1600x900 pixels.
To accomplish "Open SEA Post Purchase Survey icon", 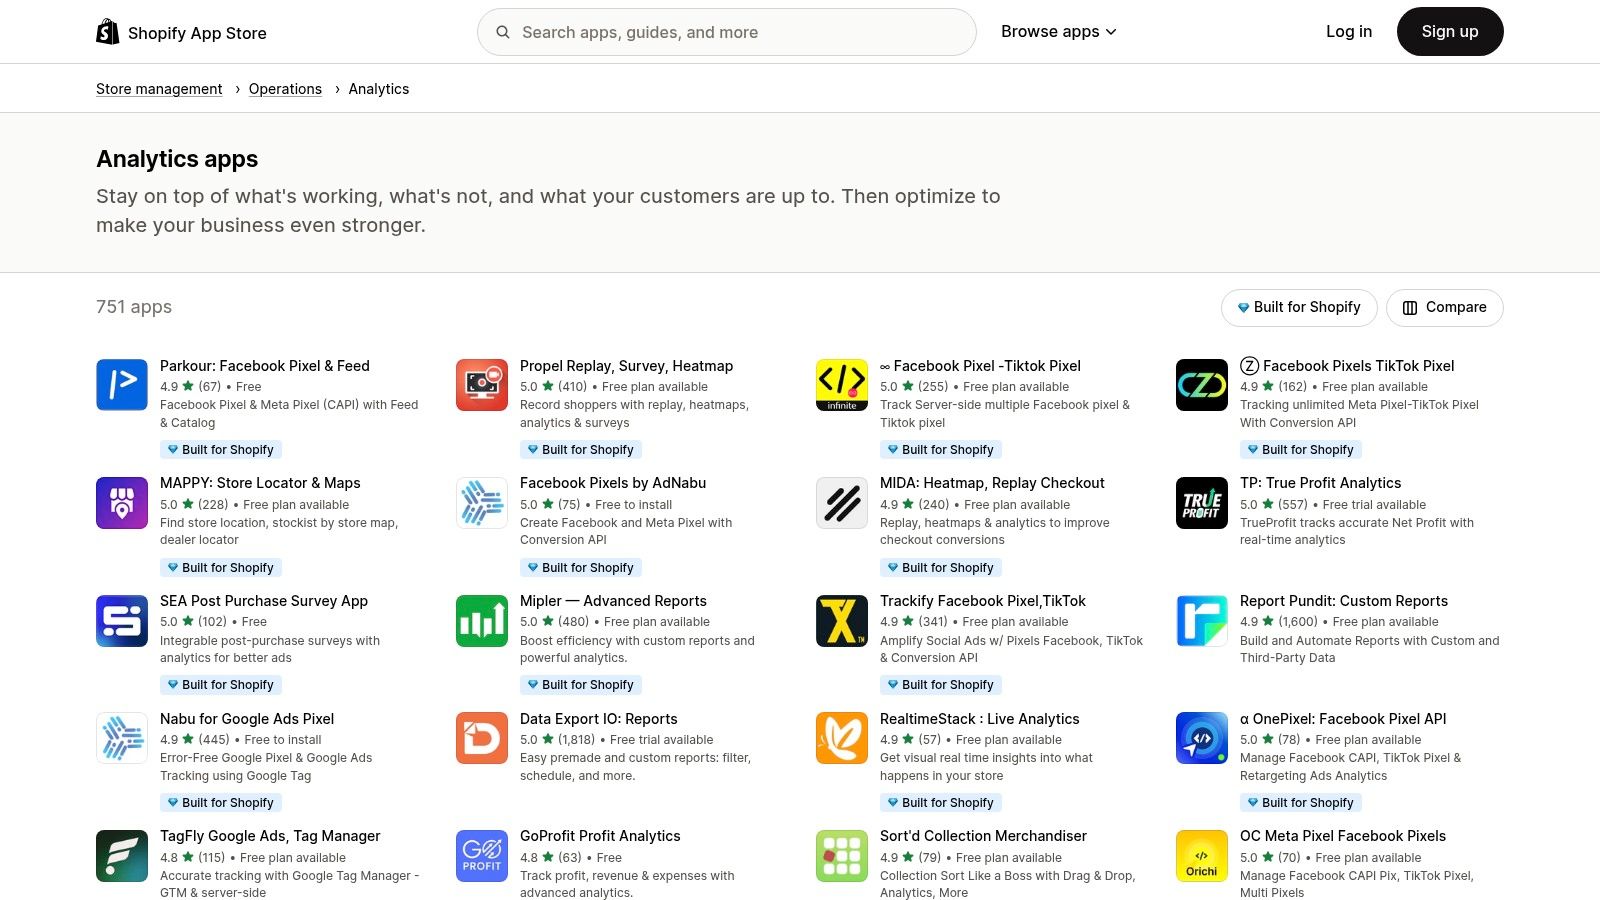I will pos(122,621).
